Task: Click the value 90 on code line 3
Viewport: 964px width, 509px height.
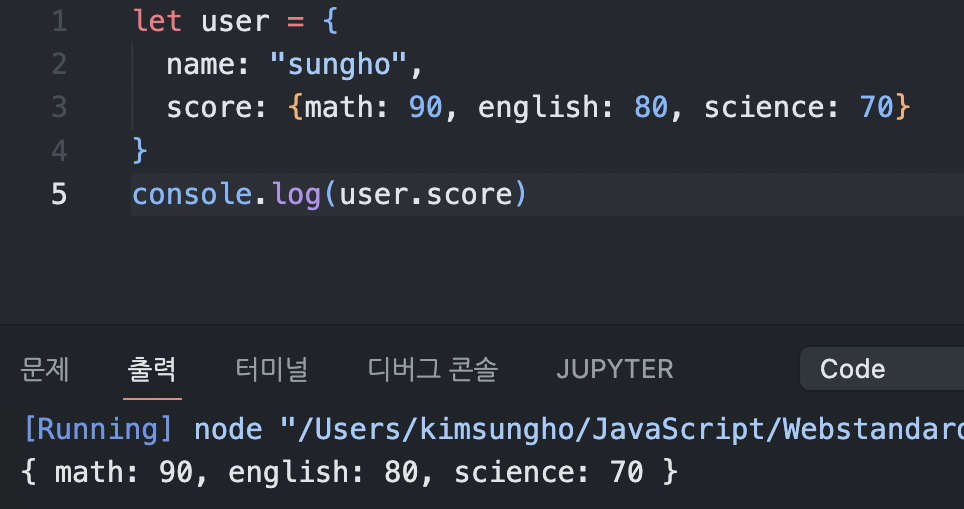Action: coord(425,108)
